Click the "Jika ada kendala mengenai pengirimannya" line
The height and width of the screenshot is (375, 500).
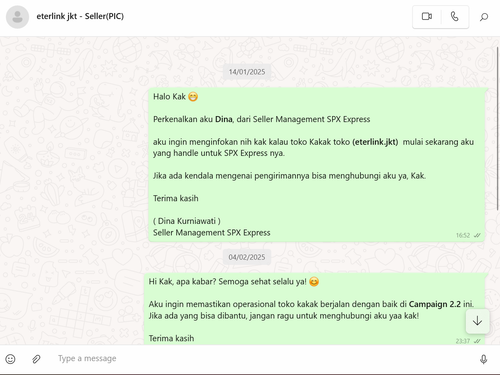[289, 176]
